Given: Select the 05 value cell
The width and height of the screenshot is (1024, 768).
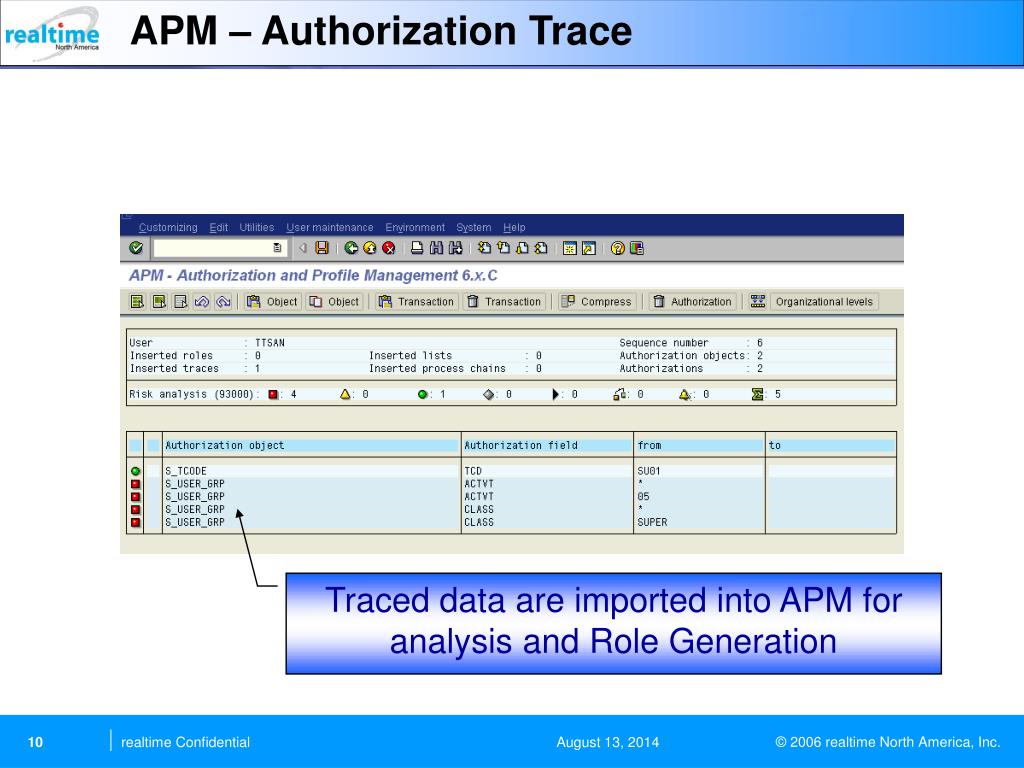Looking at the screenshot, I should point(699,496).
